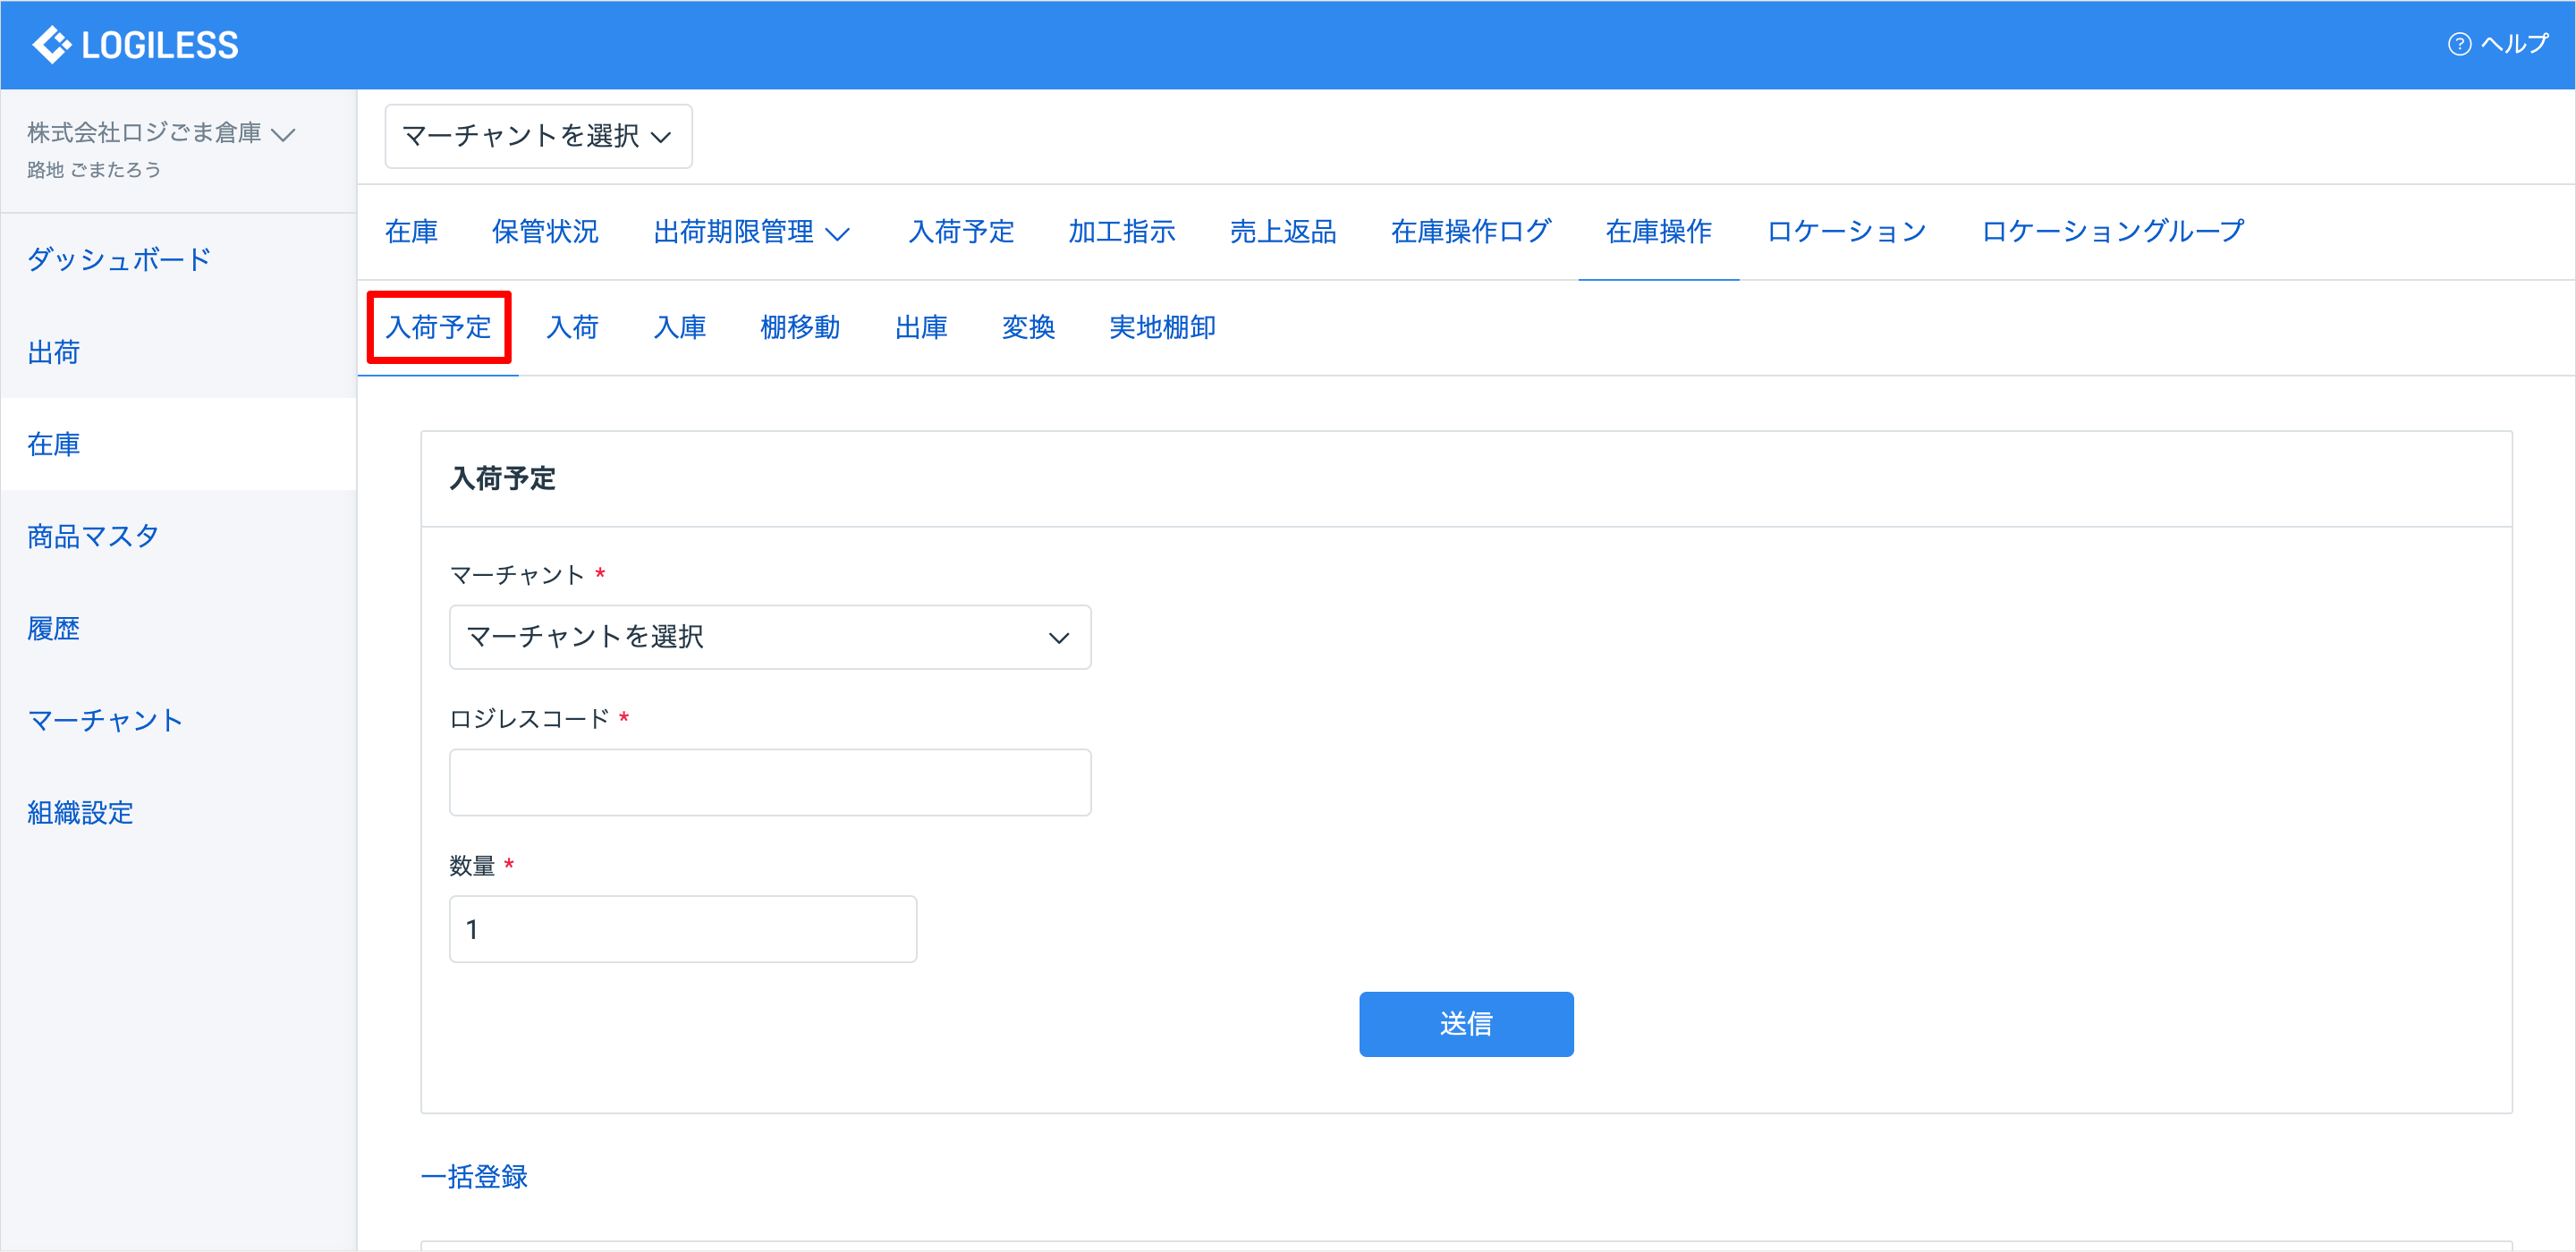
Task: Expand the 株式会社ロジごま倉庫 organization switcher
Action: [x=161, y=133]
